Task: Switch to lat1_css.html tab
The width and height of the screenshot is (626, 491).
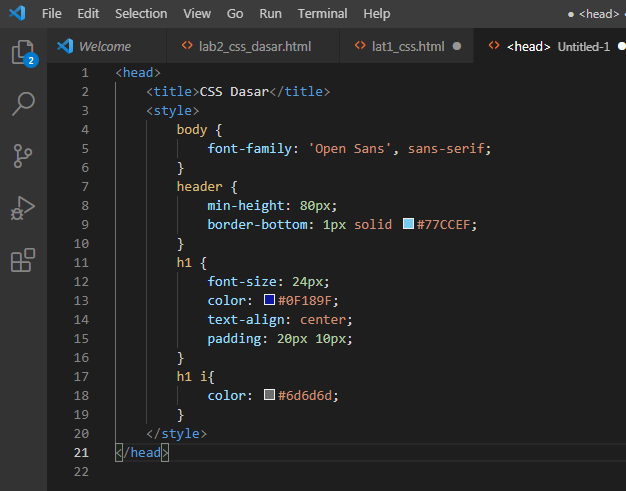Action: [x=407, y=46]
